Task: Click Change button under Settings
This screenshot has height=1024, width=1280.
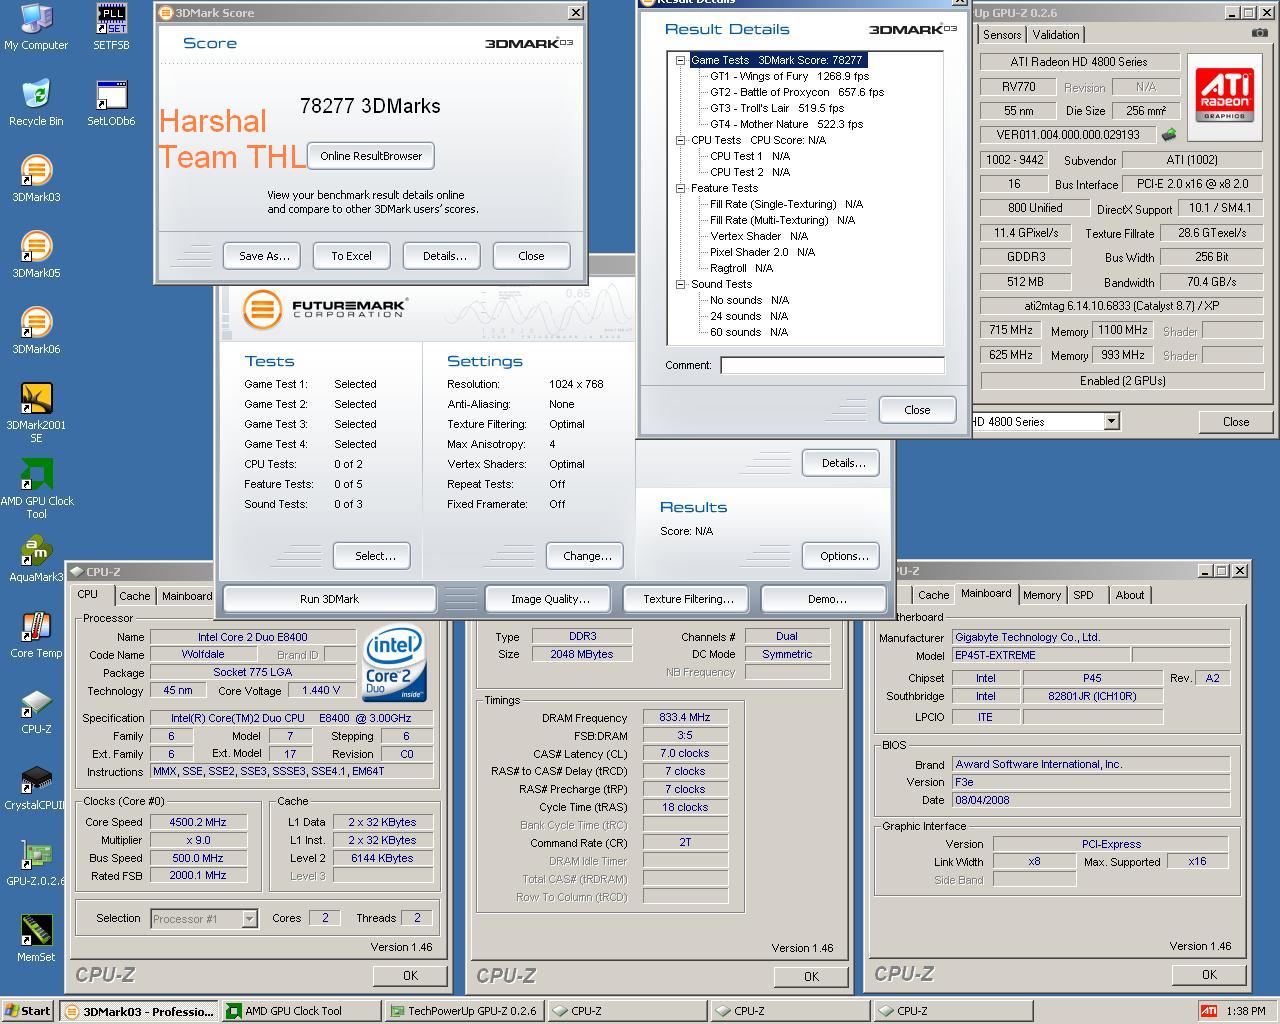Action: point(587,556)
